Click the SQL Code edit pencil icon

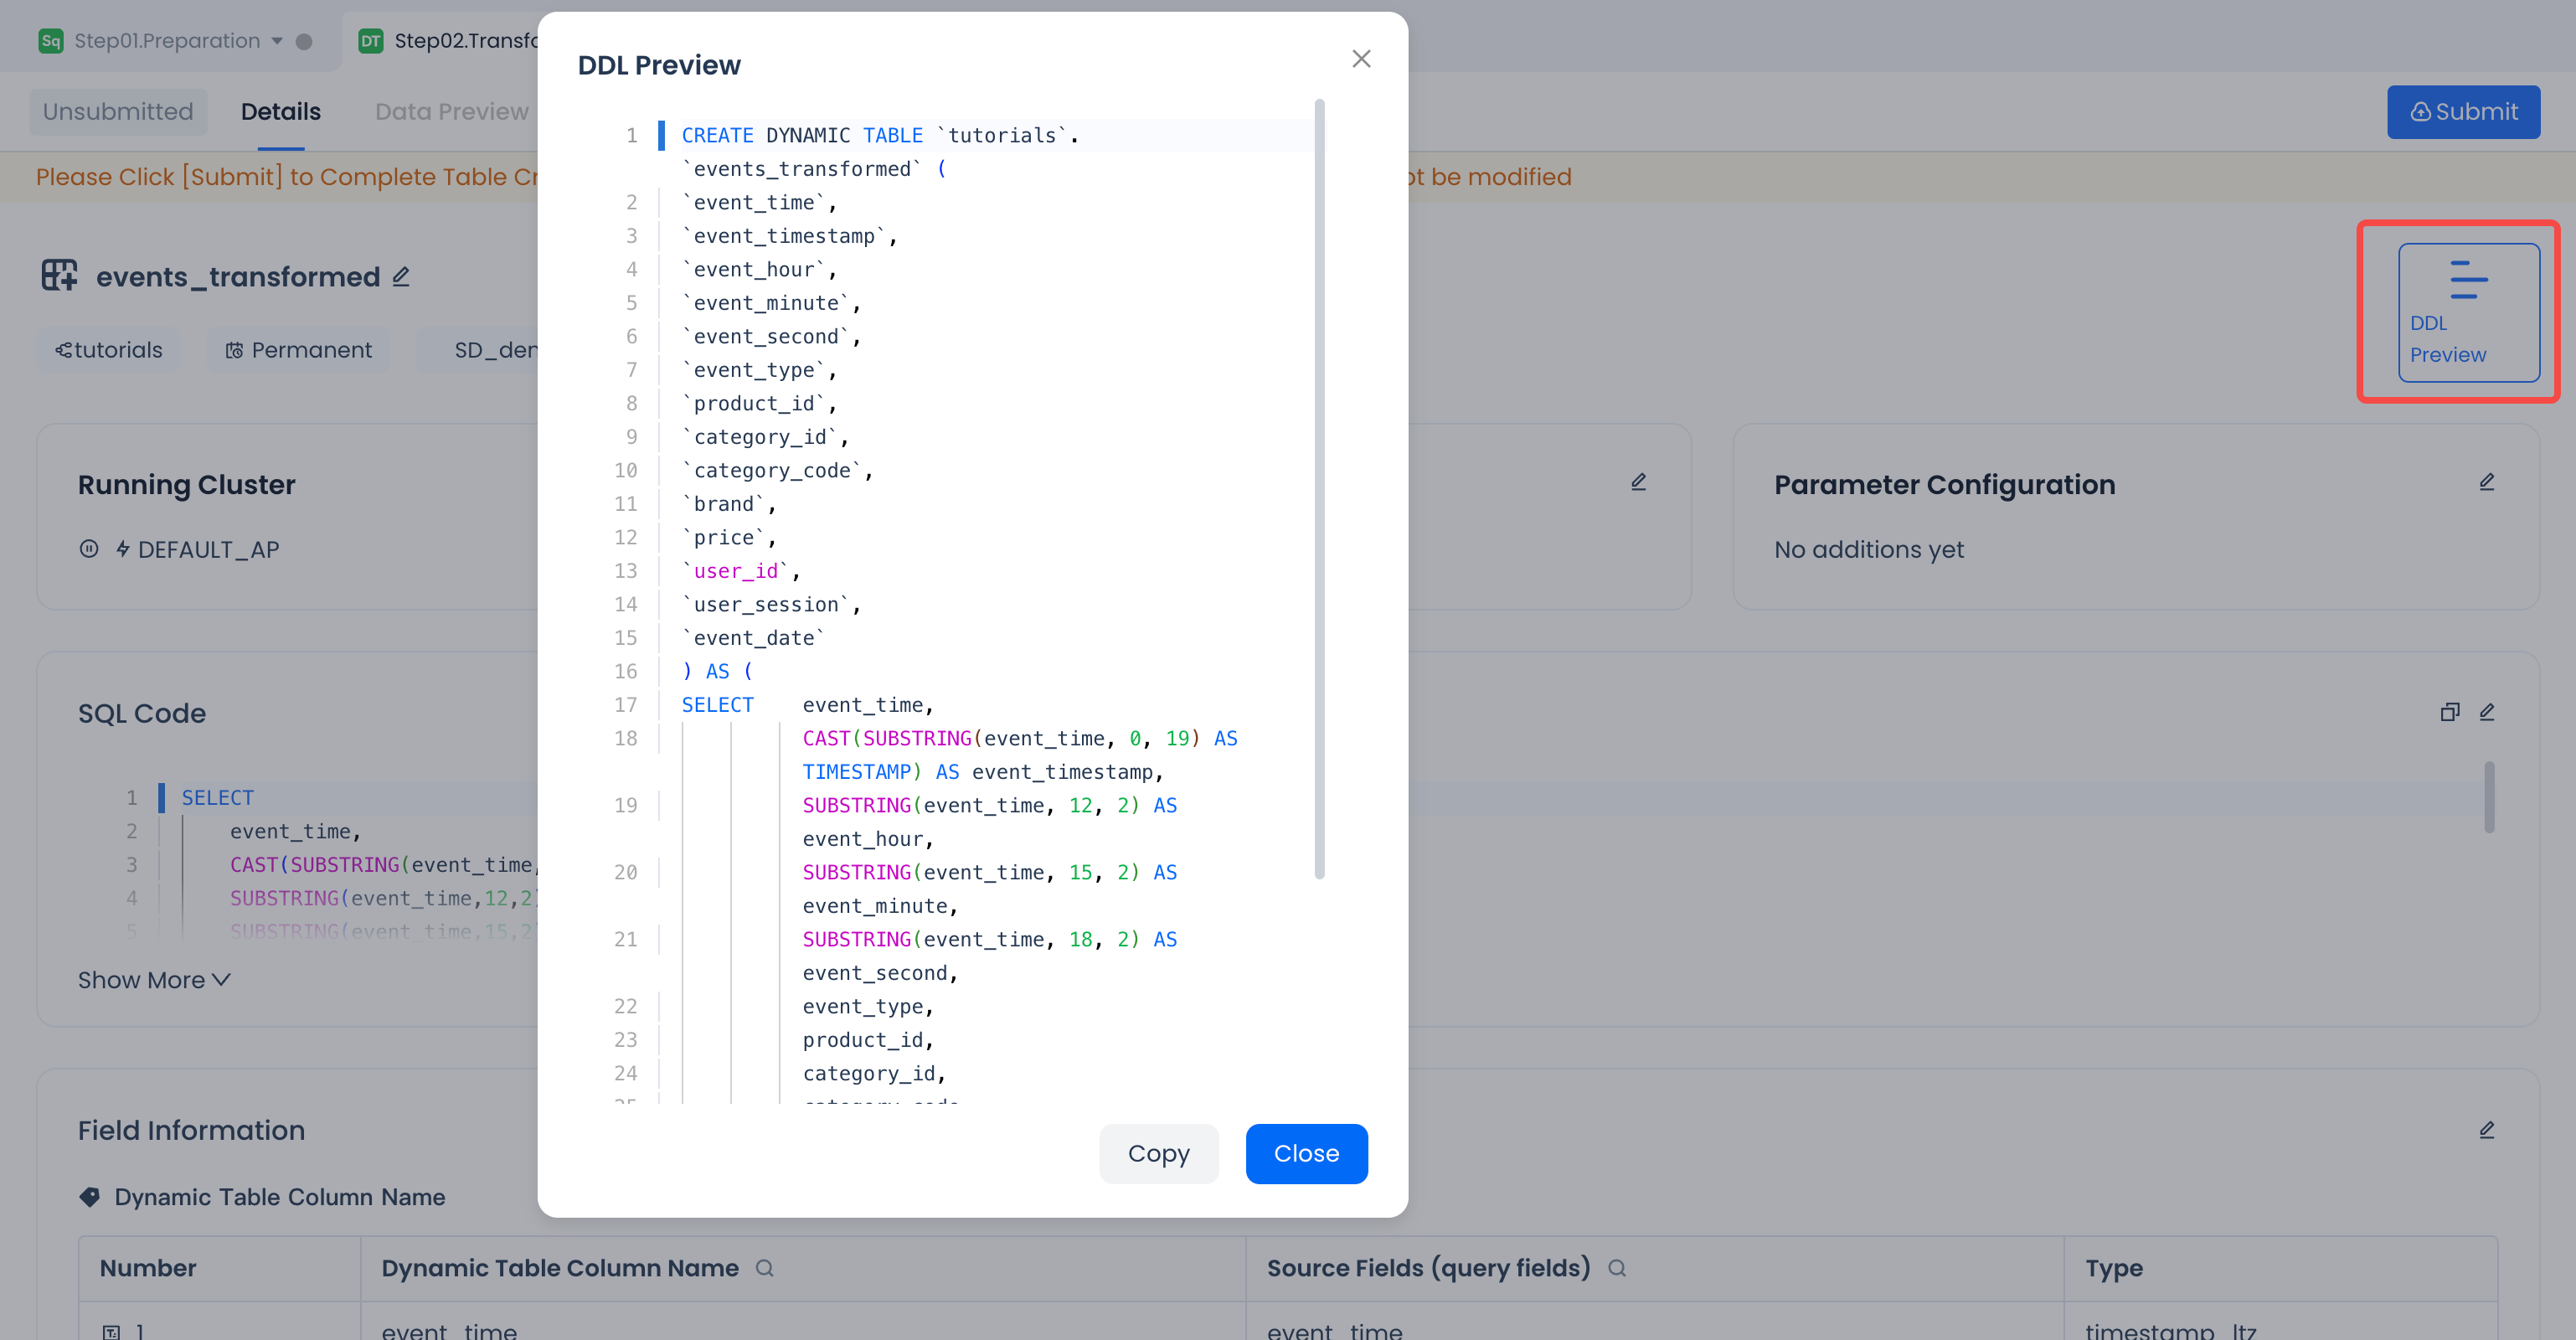pyautogui.click(x=2487, y=712)
